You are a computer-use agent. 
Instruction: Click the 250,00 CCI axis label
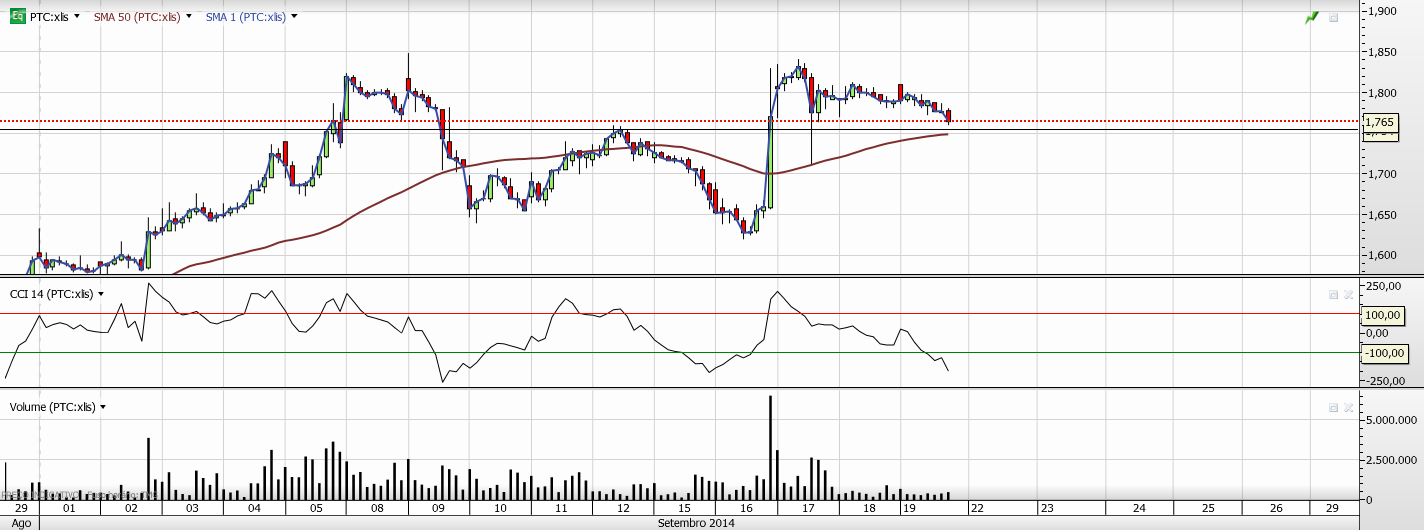click(x=1383, y=287)
